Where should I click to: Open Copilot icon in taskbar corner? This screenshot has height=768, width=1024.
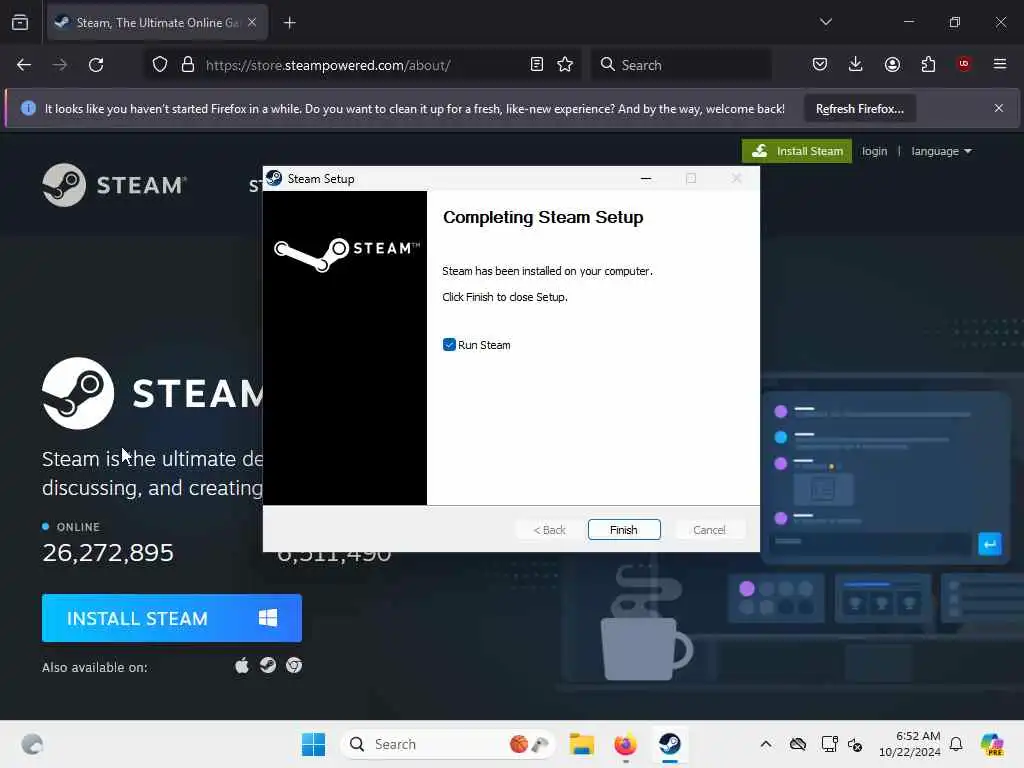pyautogui.click(x=992, y=744)
